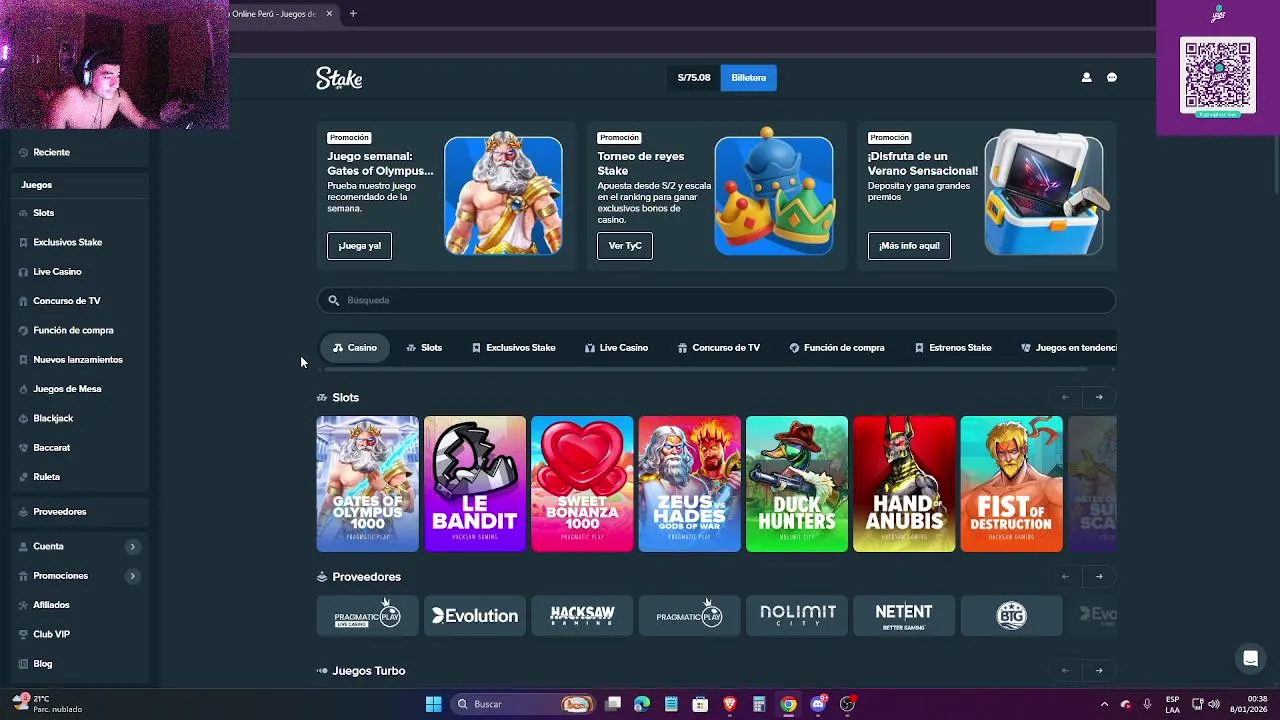Open Club VIP in the sidebar
Image resolution: width=1280 pixels, height=720 pixels.
80,634
